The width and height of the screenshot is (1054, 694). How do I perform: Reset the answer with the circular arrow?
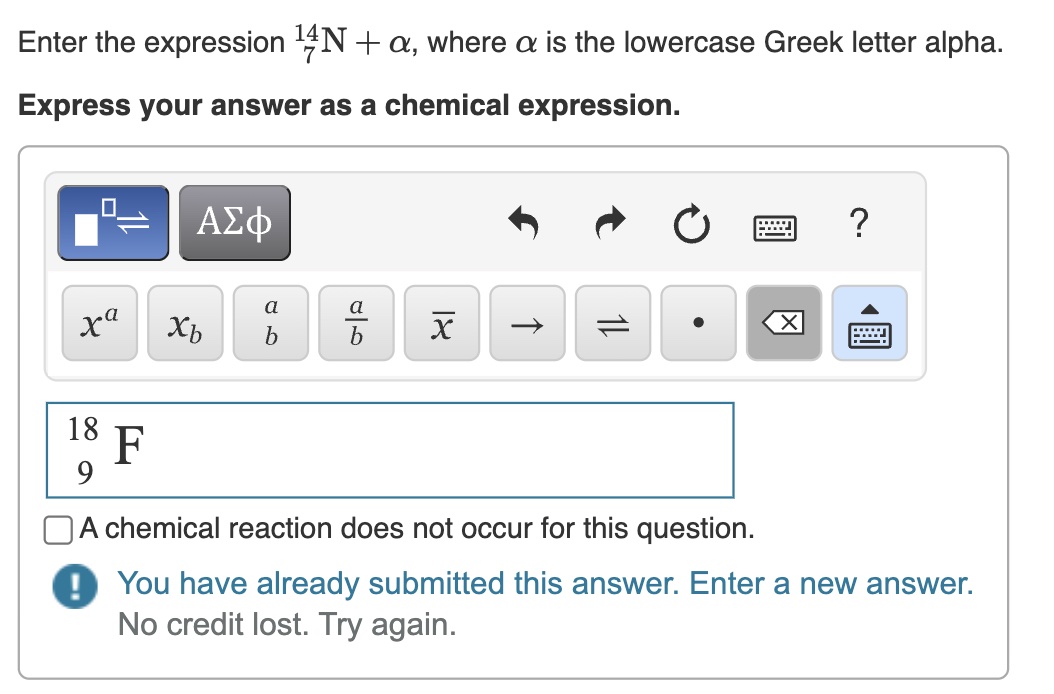[693, 224]
